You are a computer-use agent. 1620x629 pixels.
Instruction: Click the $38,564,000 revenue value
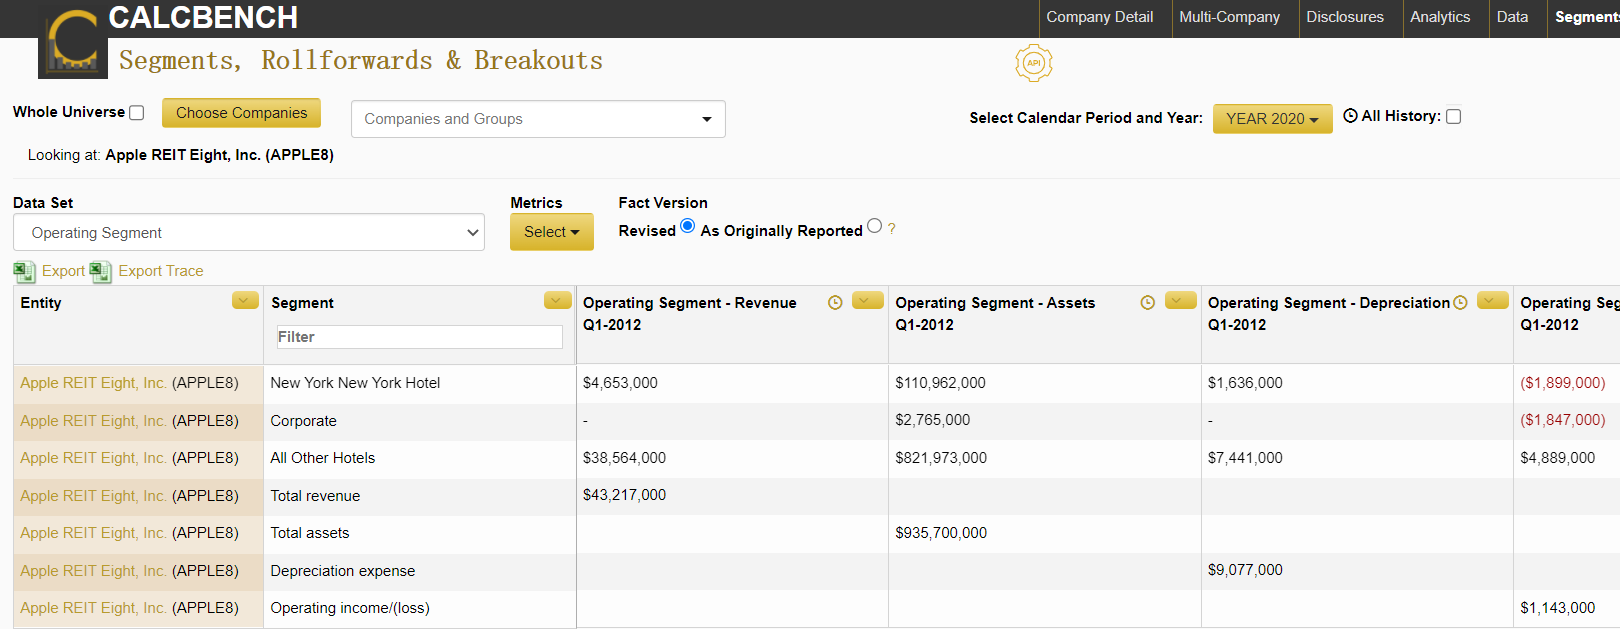[x=624, y=458]
